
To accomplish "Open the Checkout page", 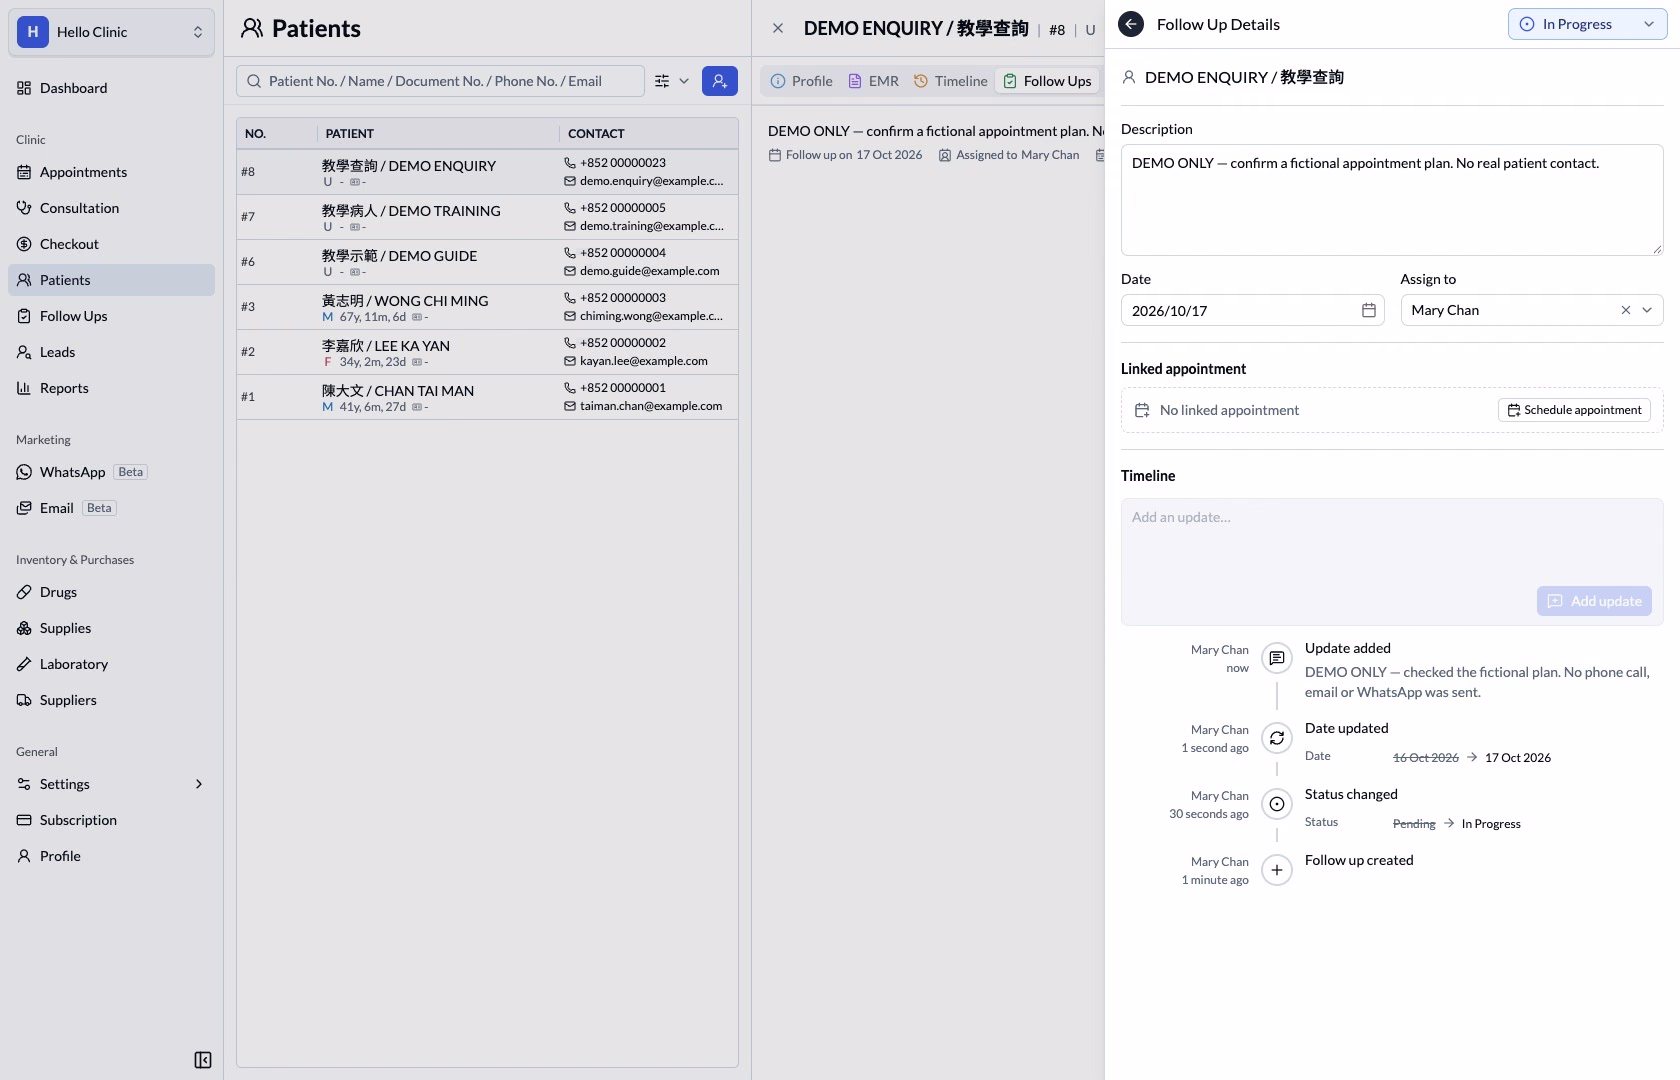I will coord(111,244).
